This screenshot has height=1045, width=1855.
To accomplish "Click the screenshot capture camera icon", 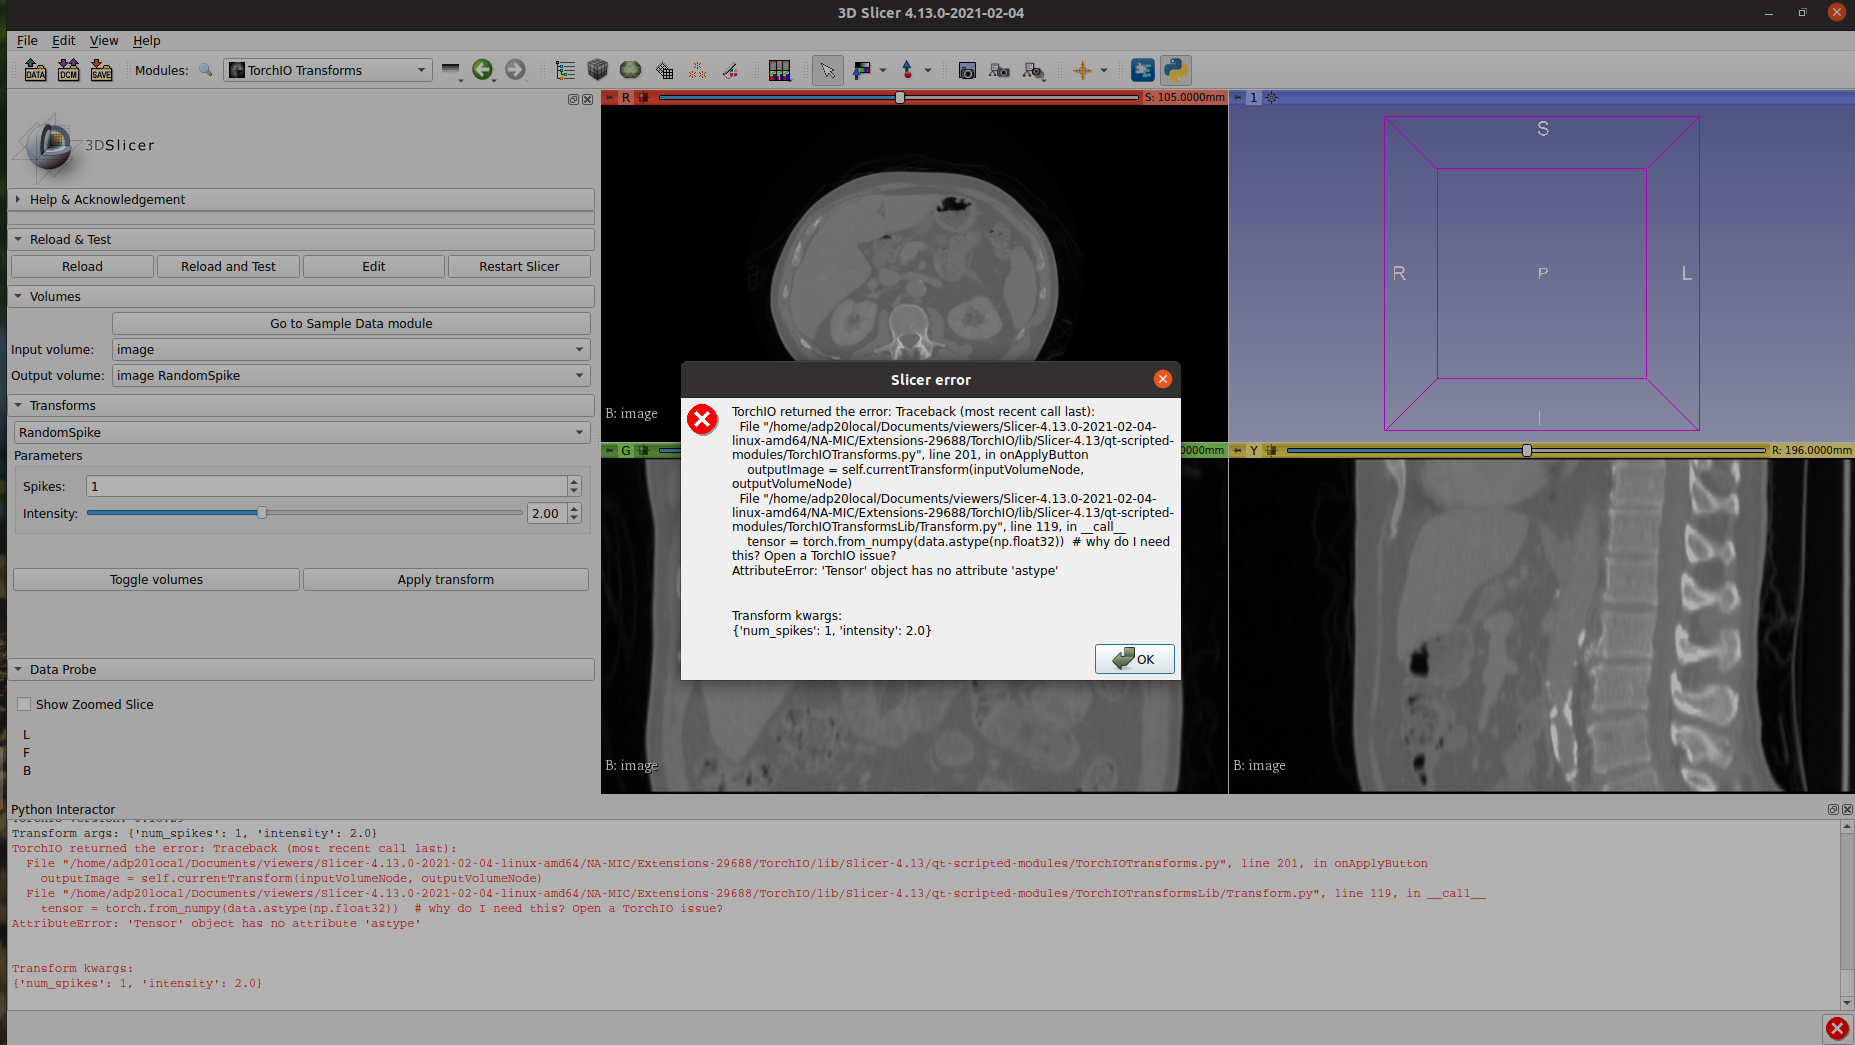I will (967, 70).
